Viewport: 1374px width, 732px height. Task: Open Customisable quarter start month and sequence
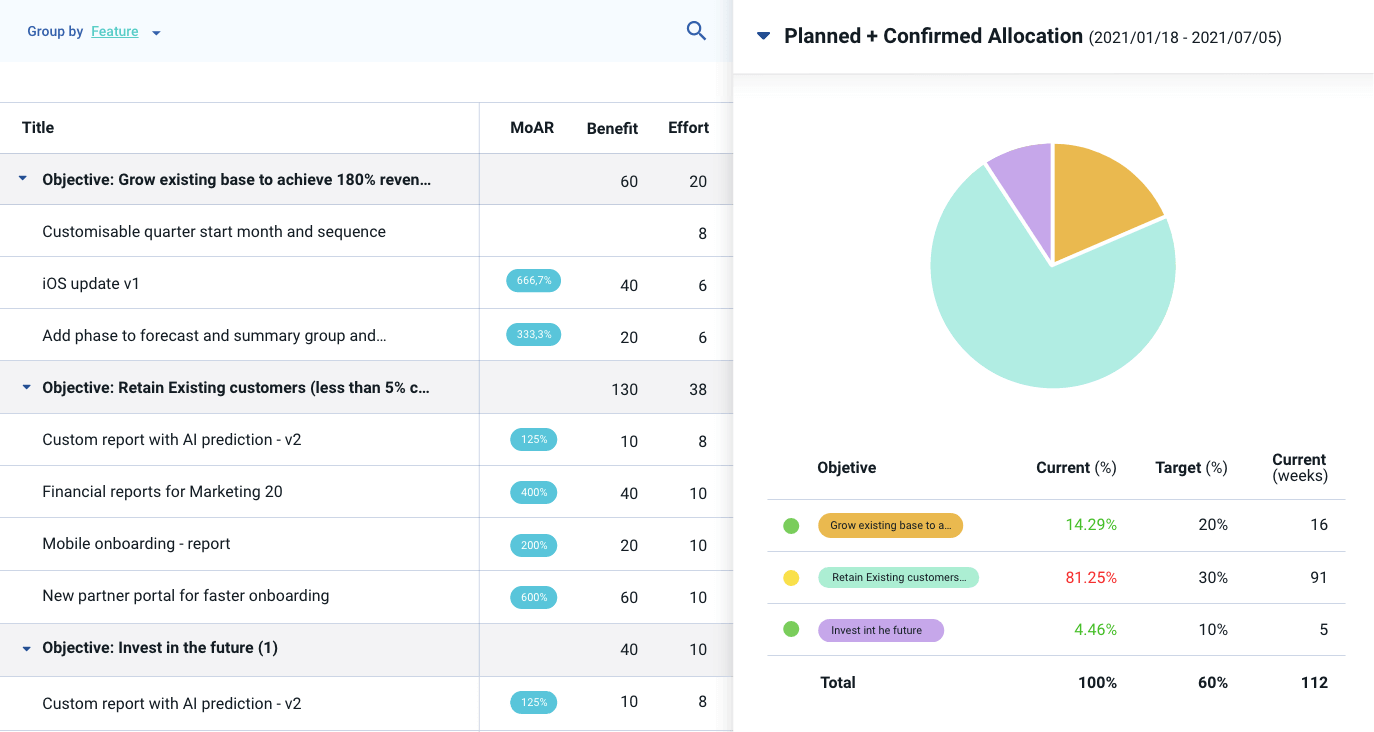click(214, 231)
